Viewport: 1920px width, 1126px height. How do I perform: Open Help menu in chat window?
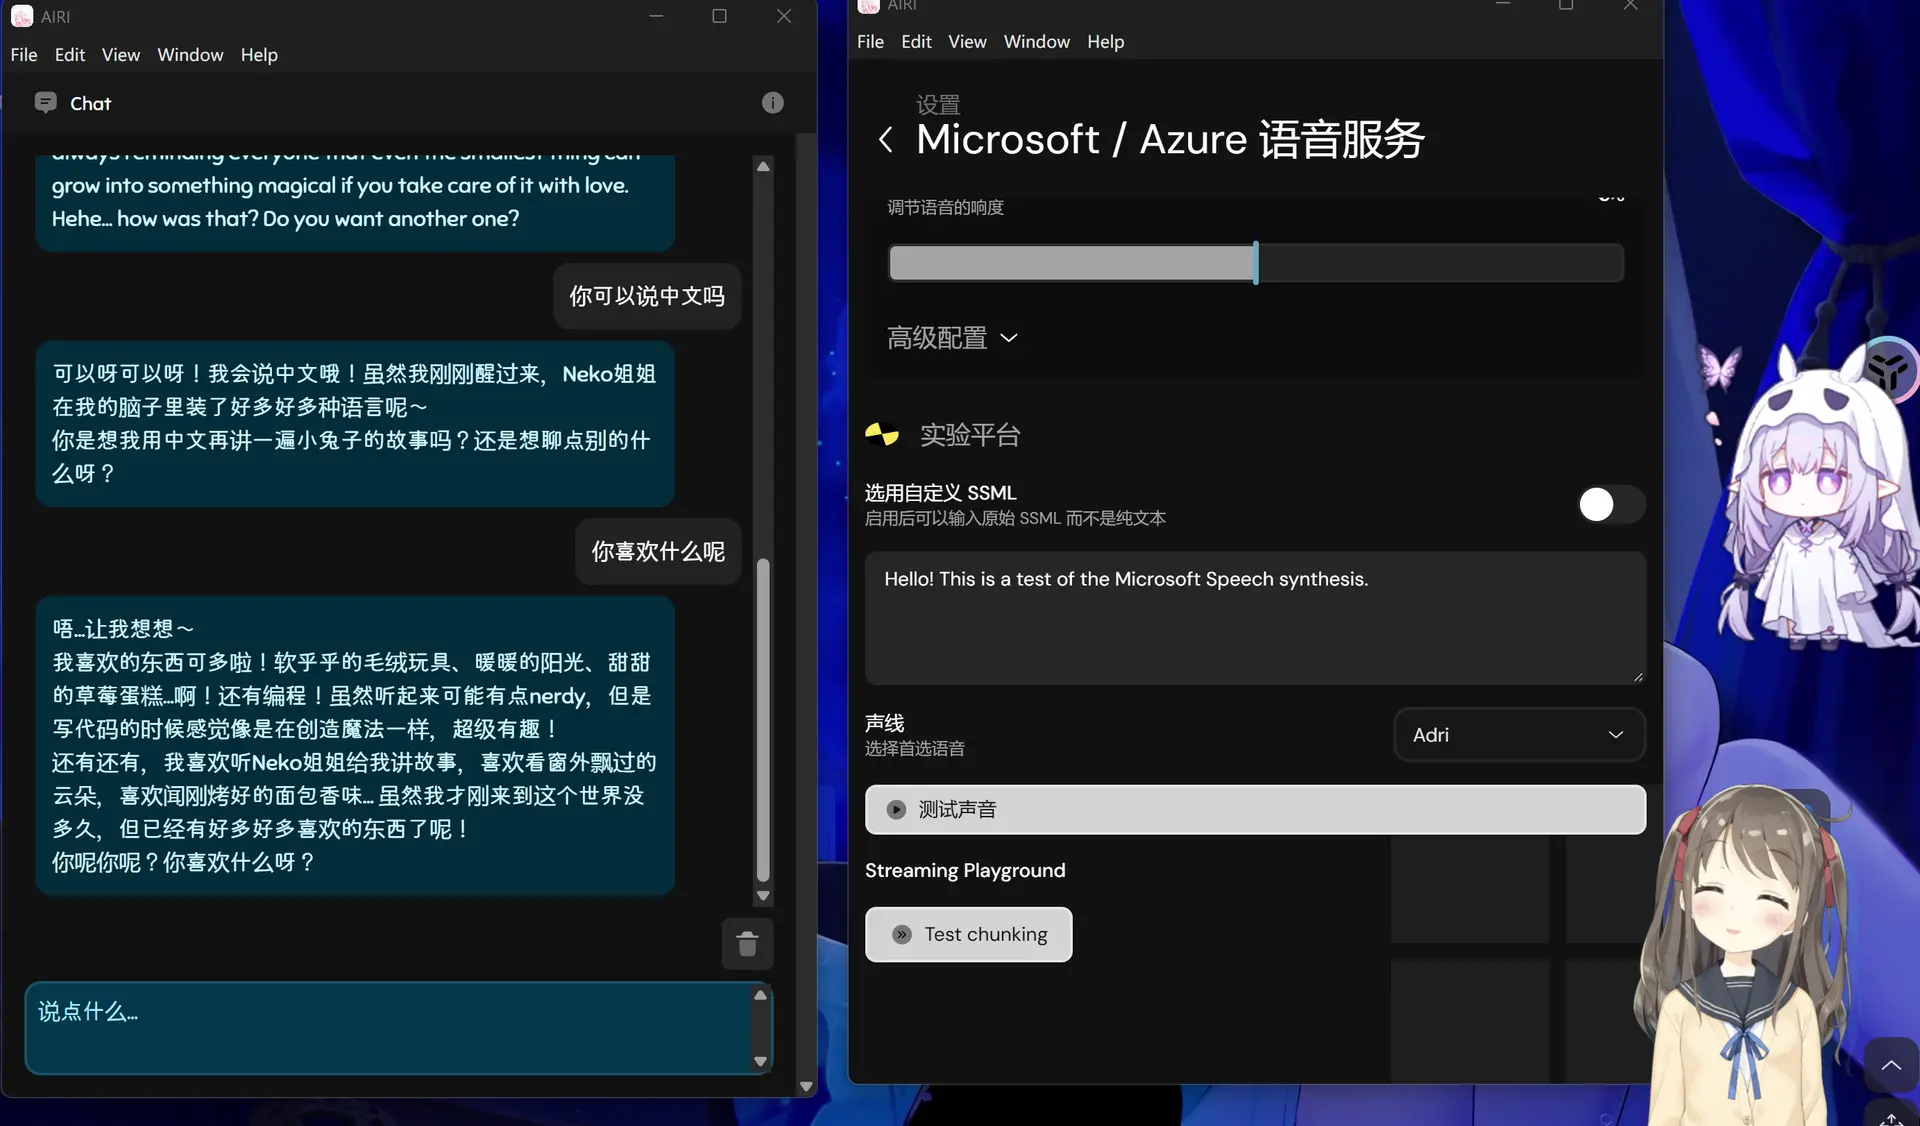[259, 55]
